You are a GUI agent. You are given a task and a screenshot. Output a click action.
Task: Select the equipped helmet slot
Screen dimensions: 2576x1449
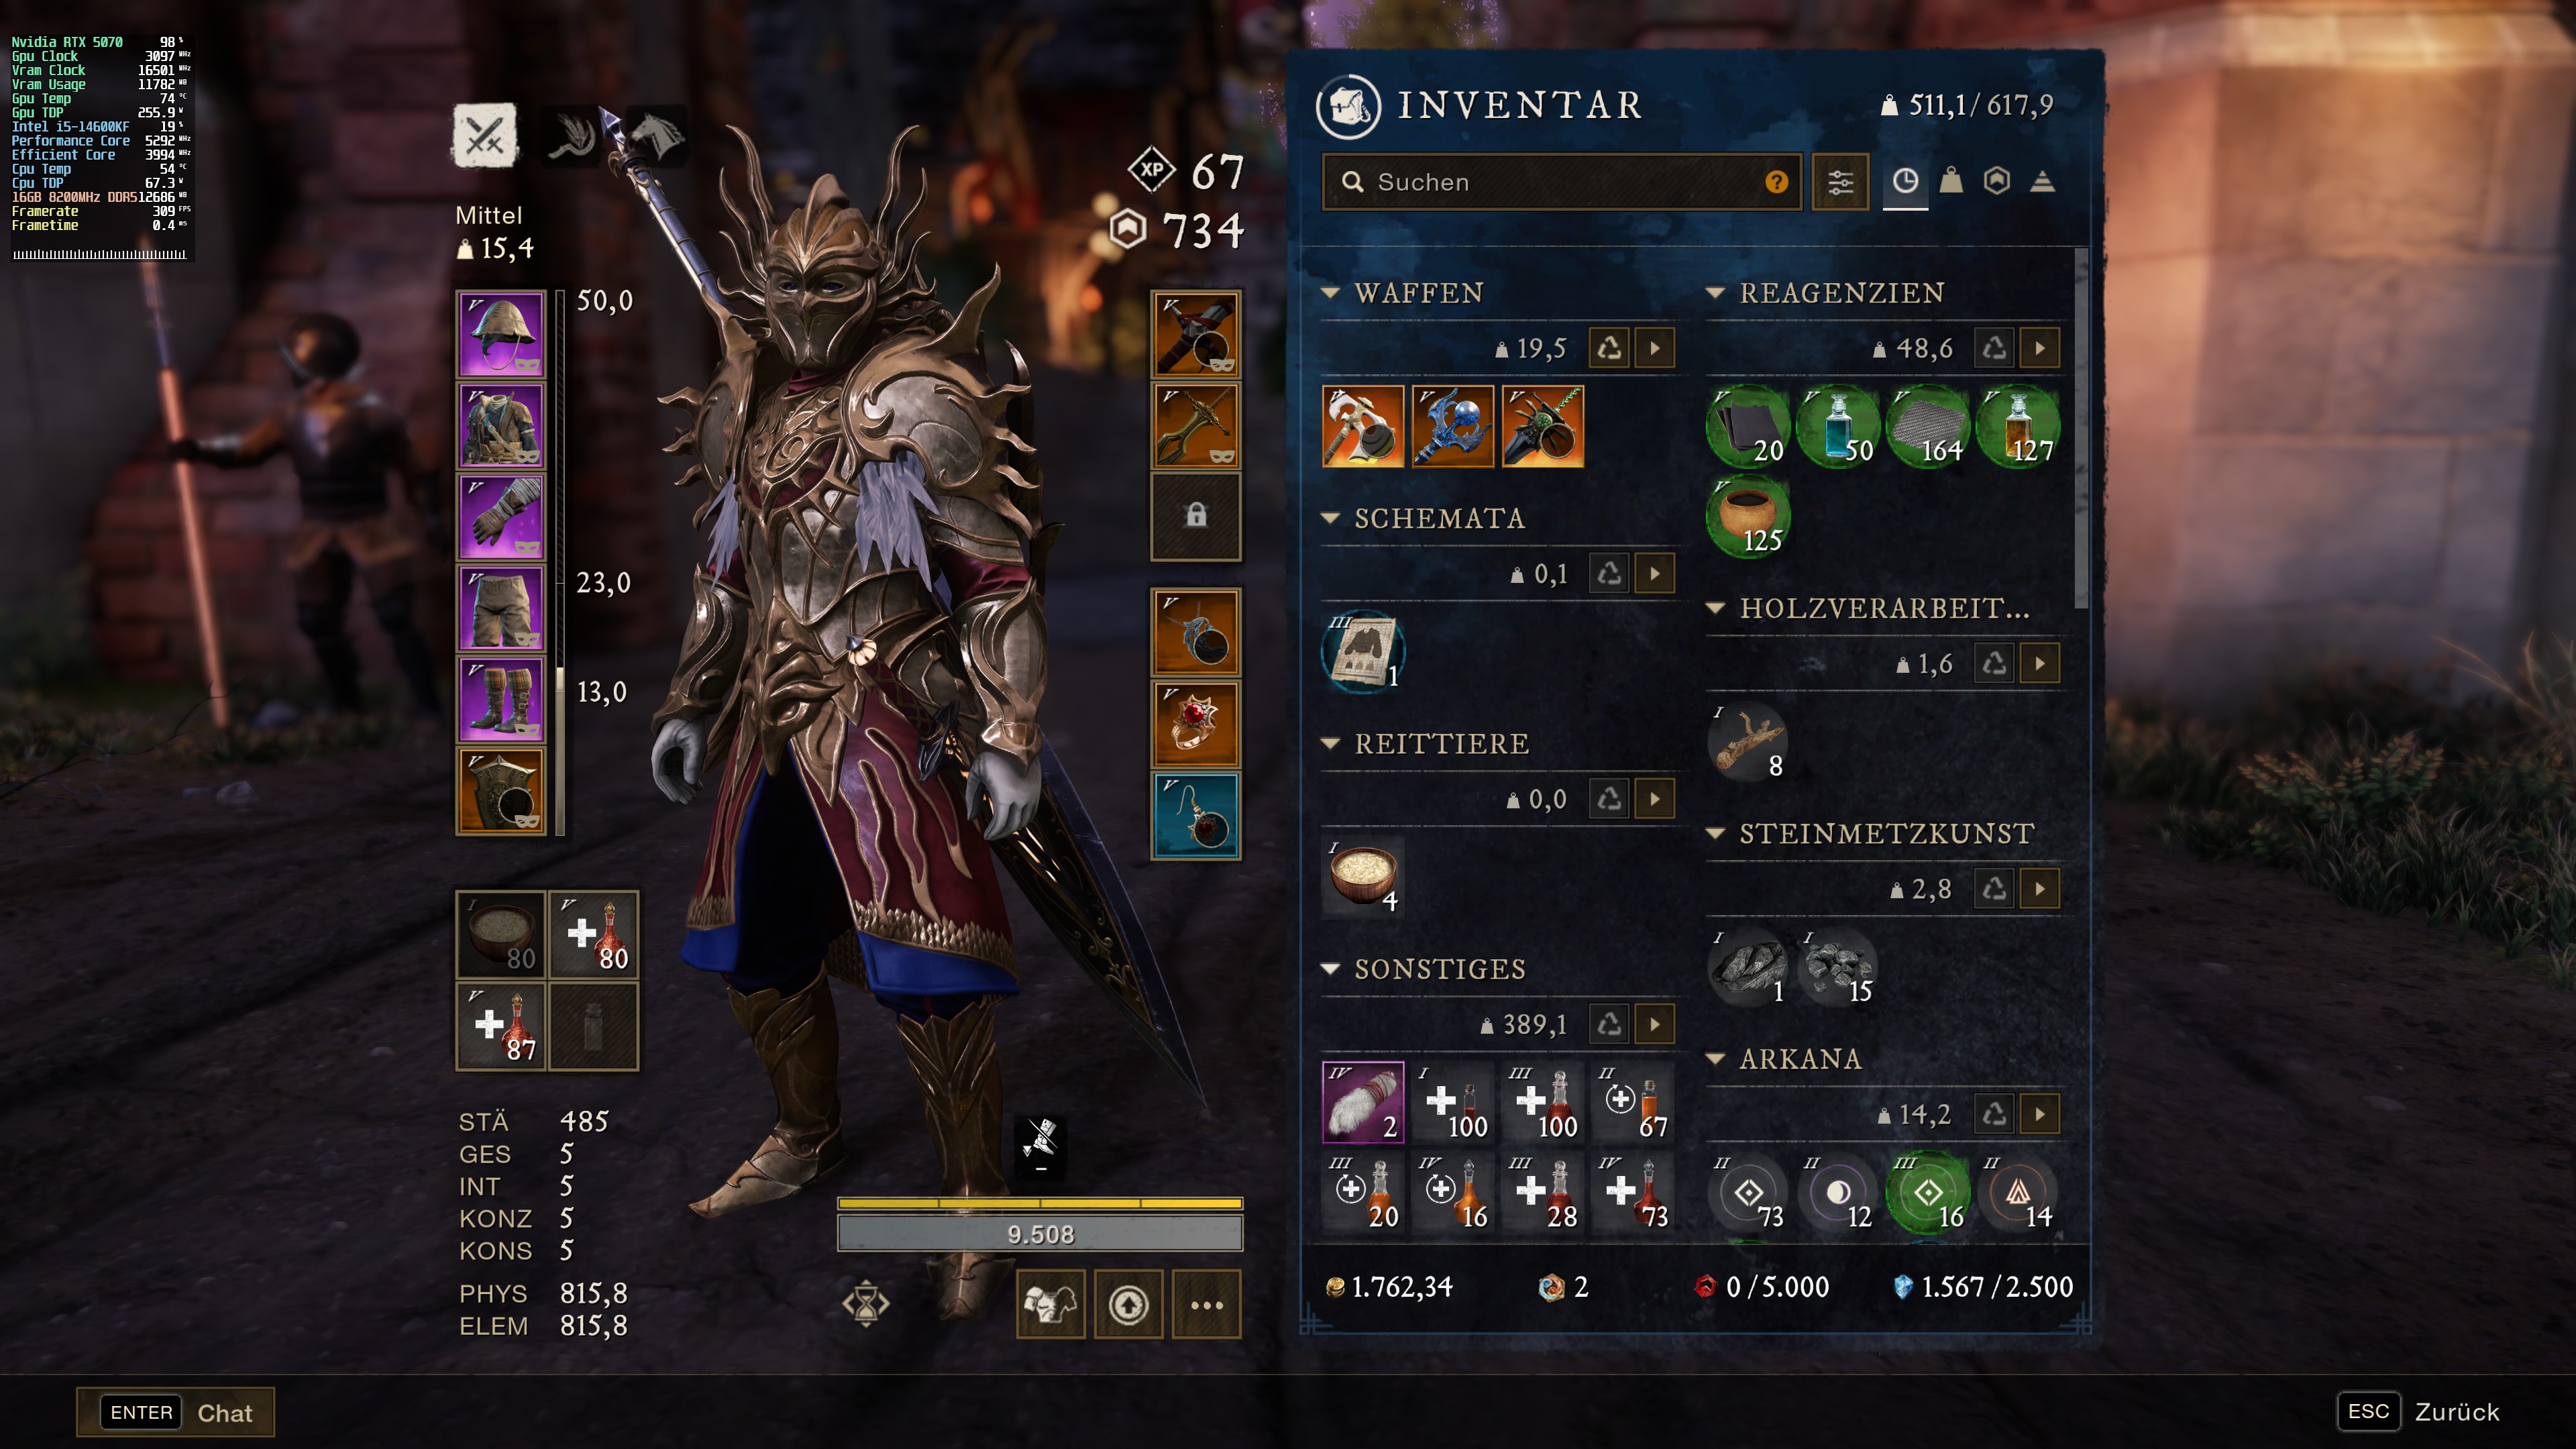tap(501, 334)
